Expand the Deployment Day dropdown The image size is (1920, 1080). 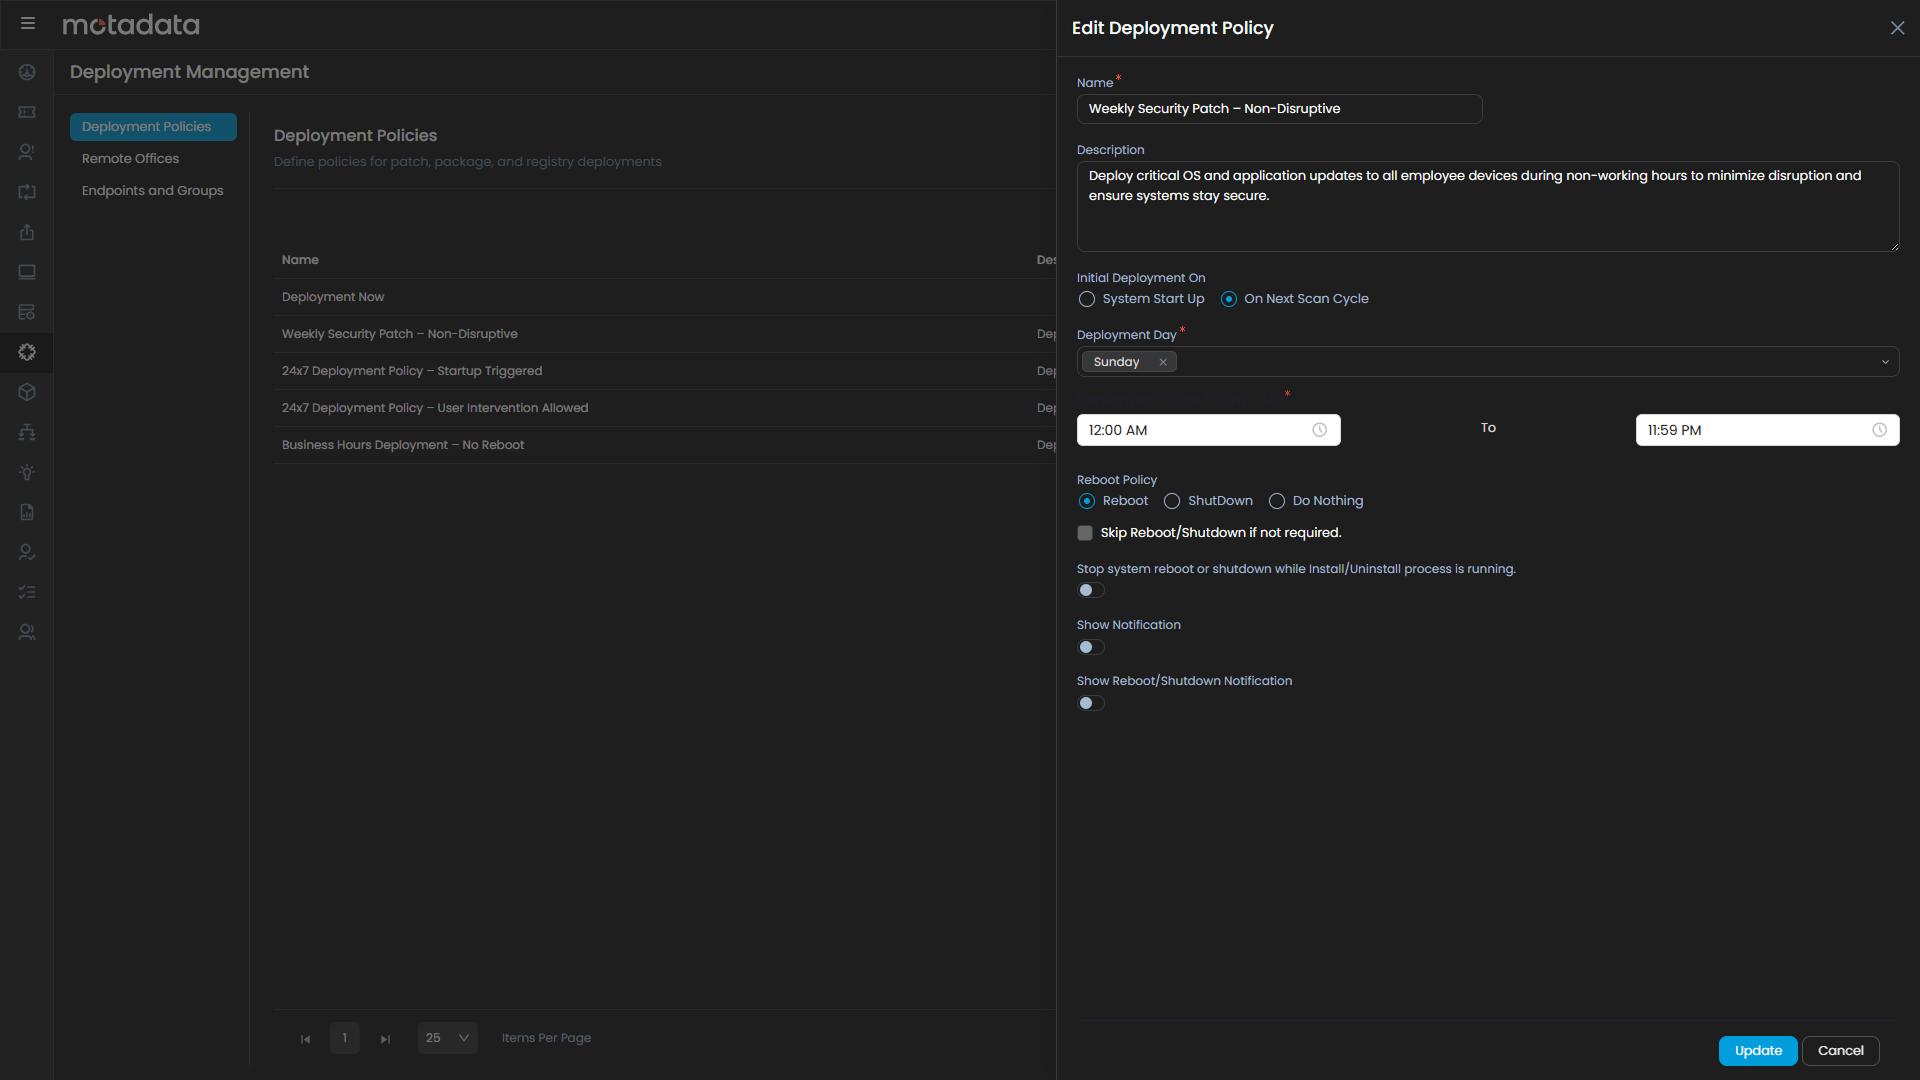click(x=1884, y=362)
